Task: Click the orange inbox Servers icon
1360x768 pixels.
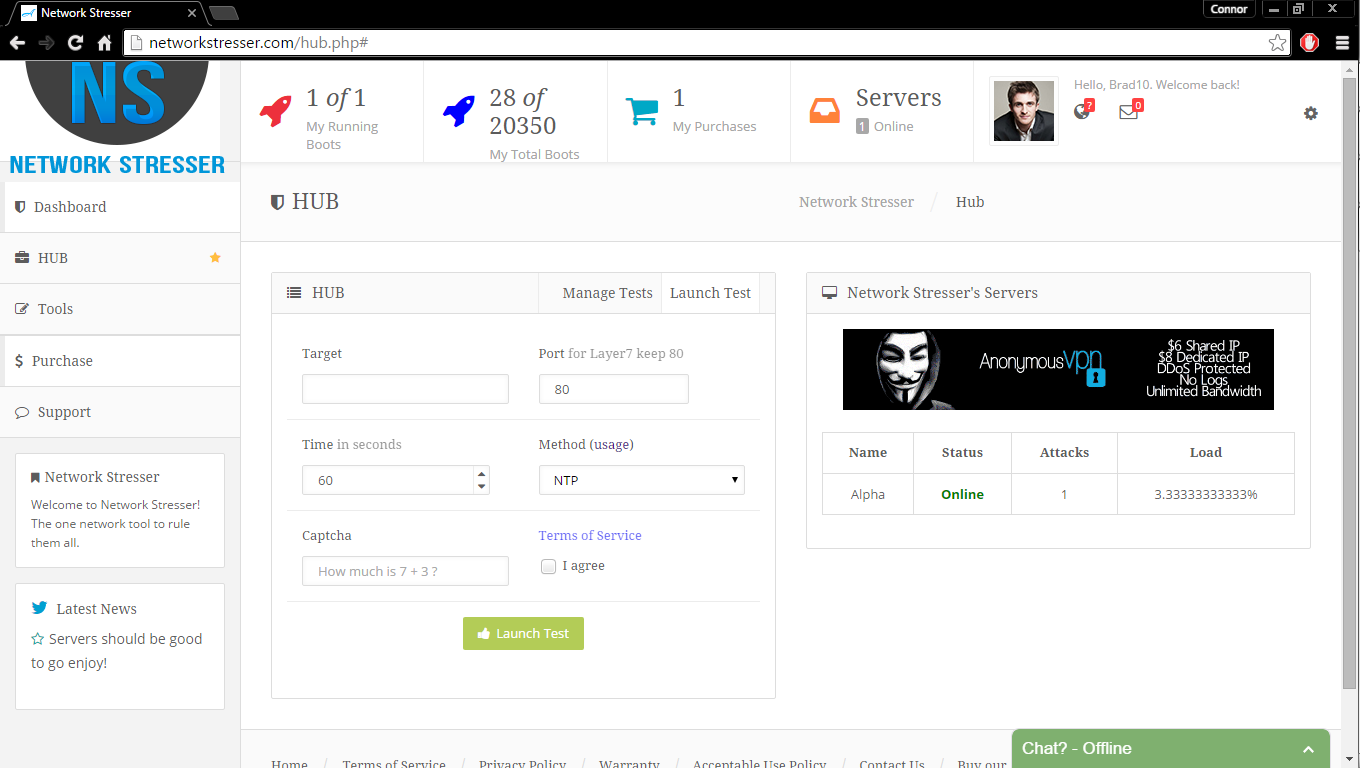Action: click(825, 111)
